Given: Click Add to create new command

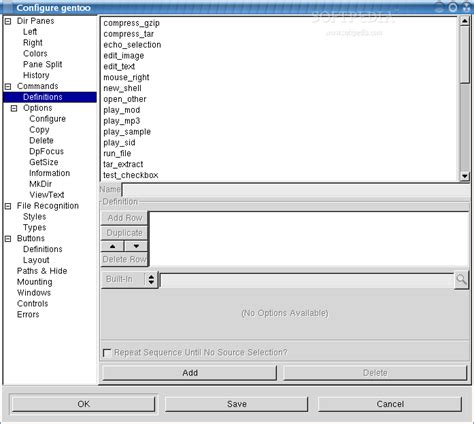Looking at the screenshot, I should click(x=190, y=373).
